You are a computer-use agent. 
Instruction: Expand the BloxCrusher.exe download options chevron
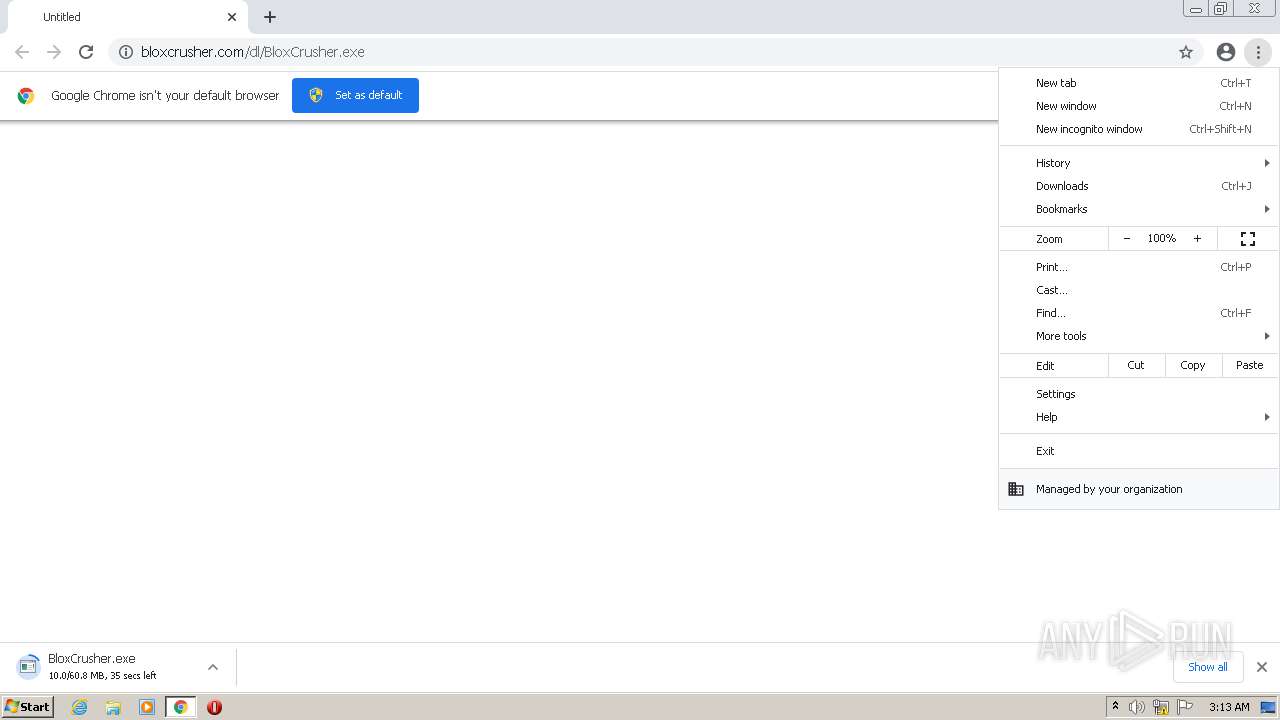[x=213, y=667]
